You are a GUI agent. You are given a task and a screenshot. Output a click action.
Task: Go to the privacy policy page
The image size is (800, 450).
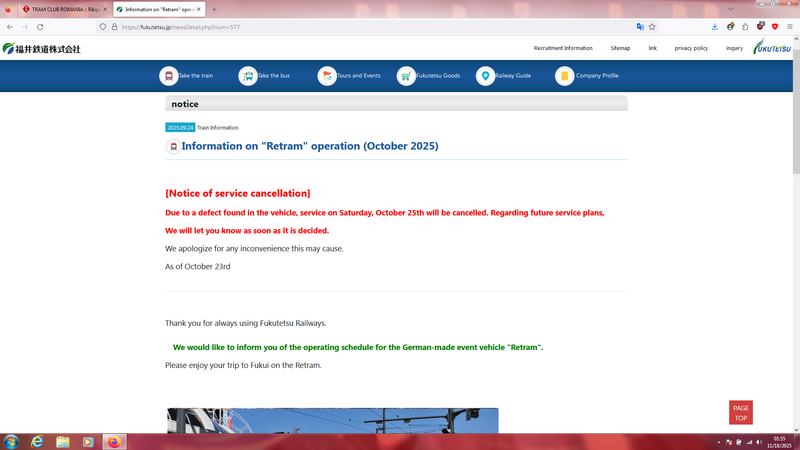click(691, 48)
